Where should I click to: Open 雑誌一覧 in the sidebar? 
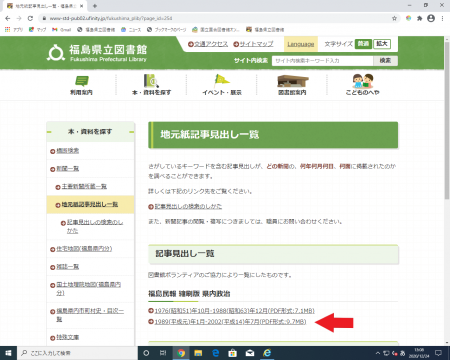point(68,267)
